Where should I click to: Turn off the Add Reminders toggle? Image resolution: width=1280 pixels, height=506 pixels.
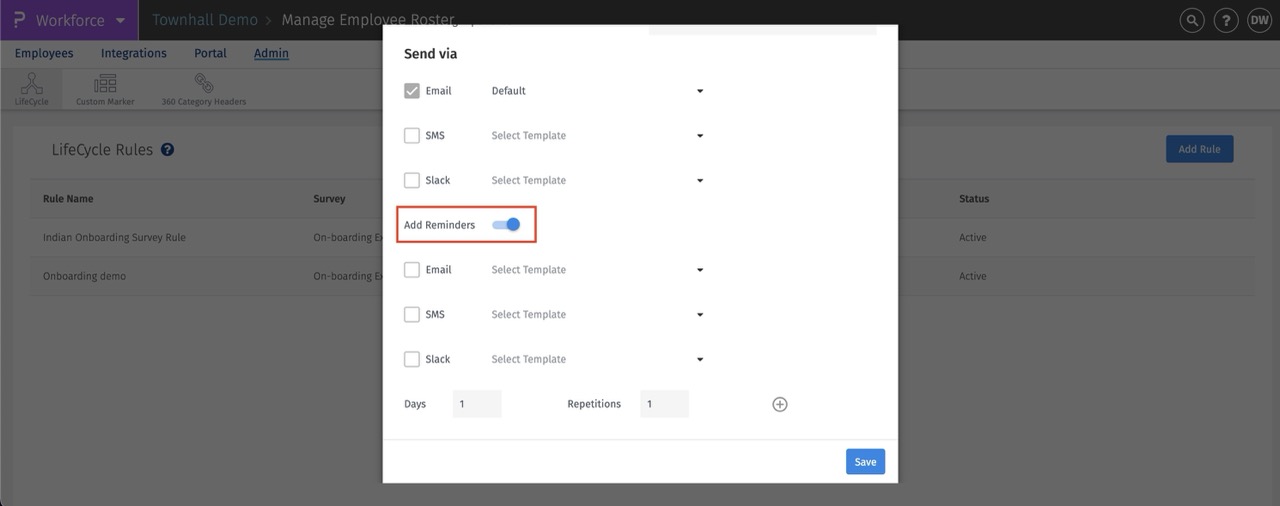(507, 225)
